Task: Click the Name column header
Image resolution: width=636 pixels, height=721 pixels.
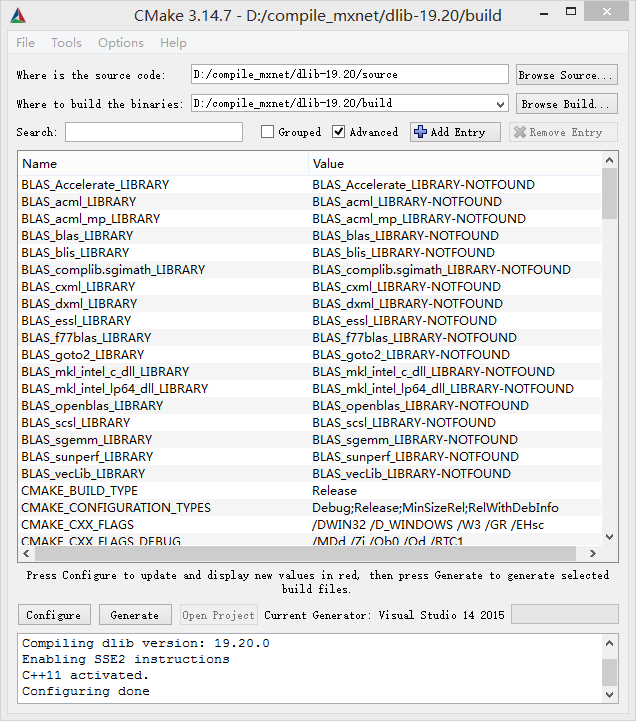Action: [163, 164]
